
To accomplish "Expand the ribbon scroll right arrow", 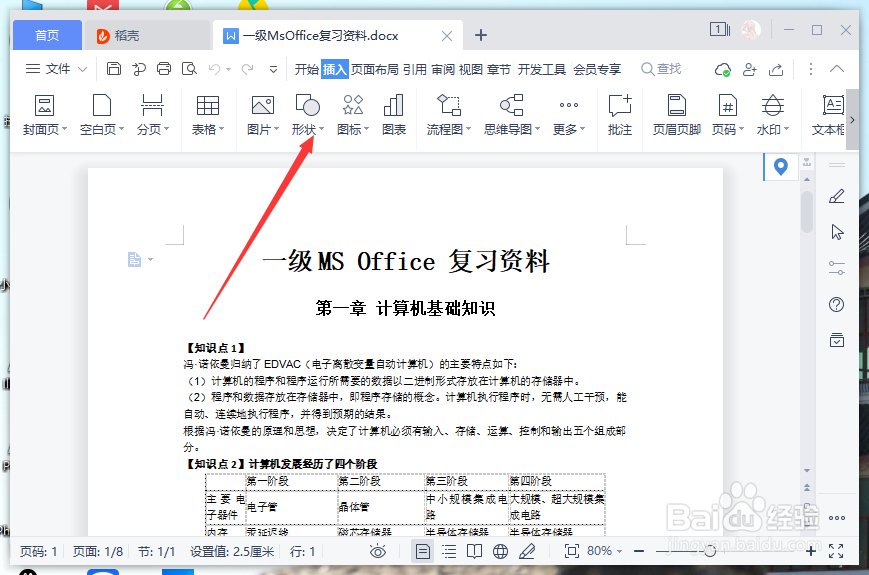I will click(x=852, y=120).
